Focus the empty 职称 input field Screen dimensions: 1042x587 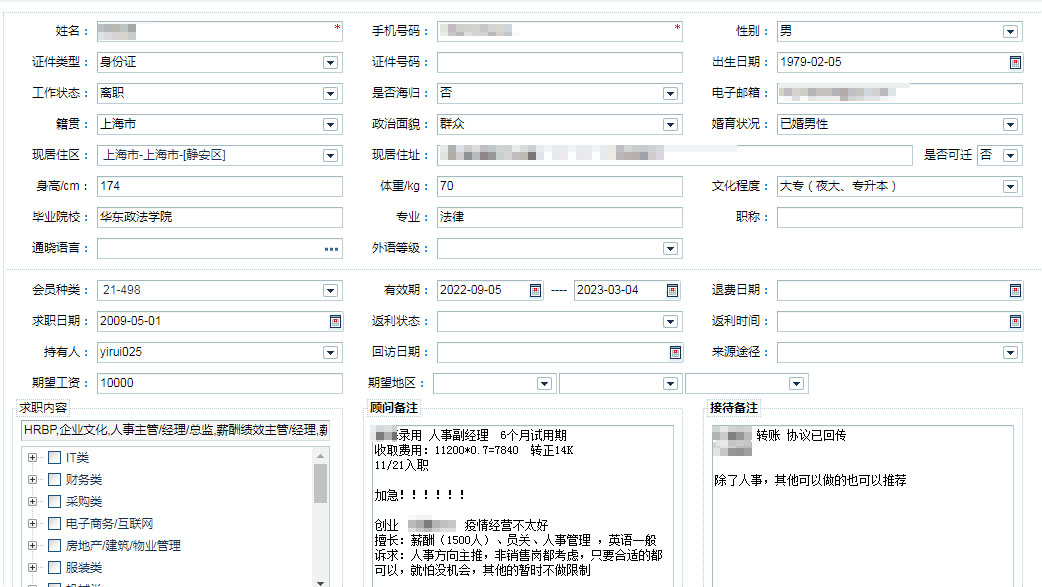point(900,217)
